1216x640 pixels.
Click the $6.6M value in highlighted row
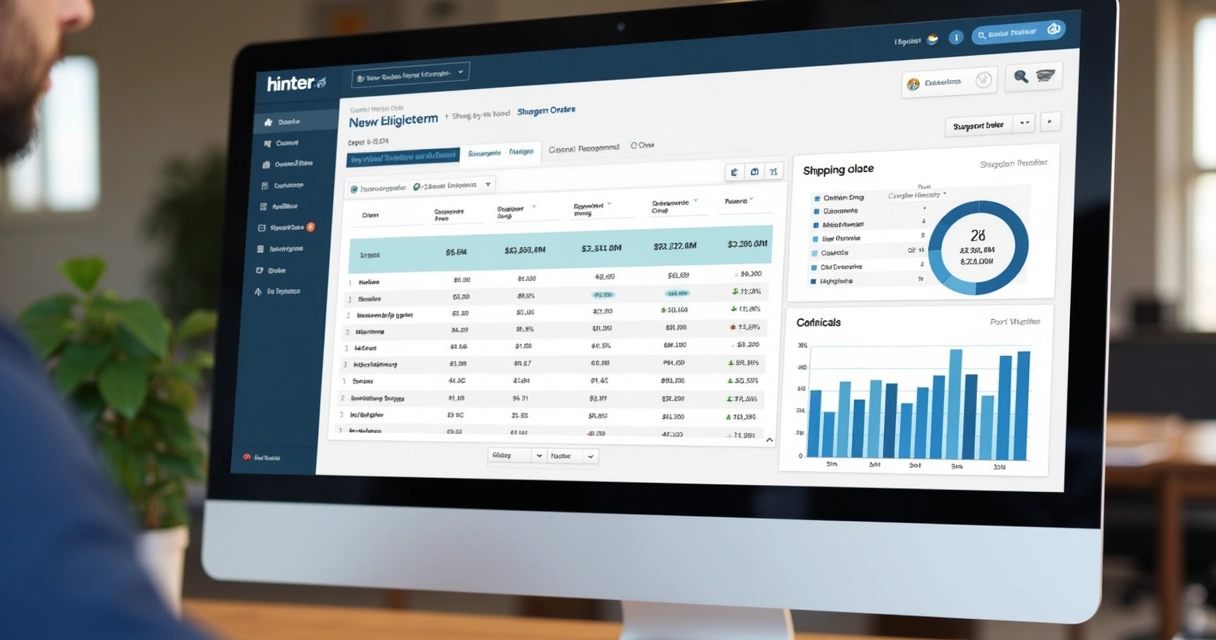455,253
